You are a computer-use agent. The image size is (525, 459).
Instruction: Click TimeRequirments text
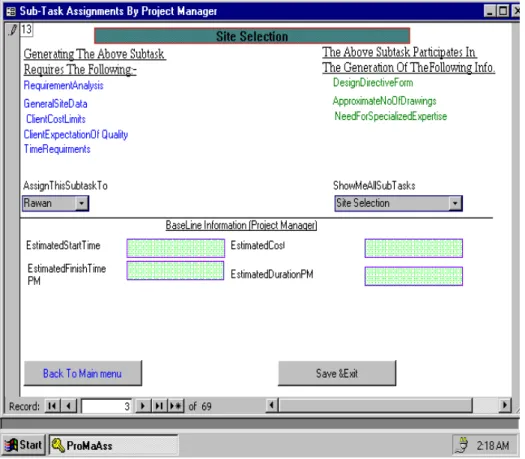[58, 150]
